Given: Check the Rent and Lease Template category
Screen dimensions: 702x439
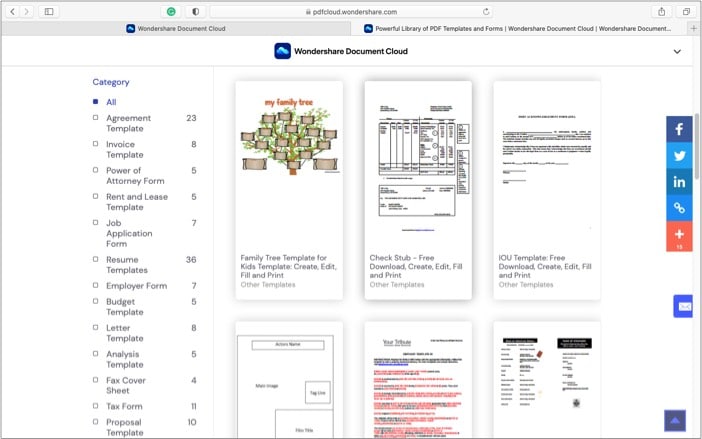Looking at the screenshot, I should tap(95, 196).
